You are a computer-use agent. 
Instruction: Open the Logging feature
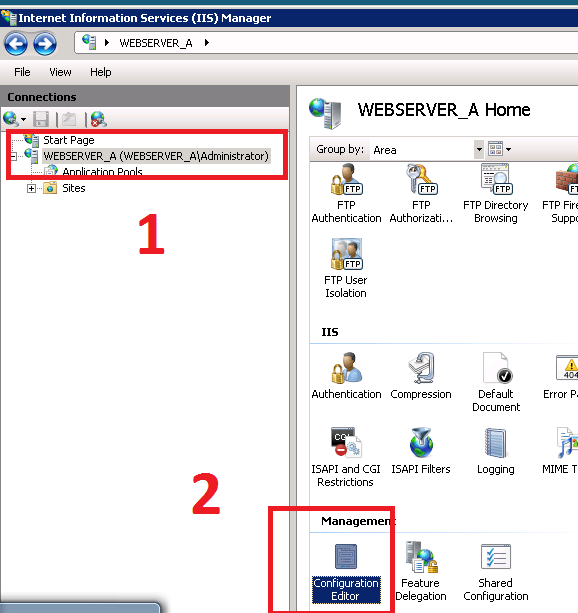coord(495,451)
